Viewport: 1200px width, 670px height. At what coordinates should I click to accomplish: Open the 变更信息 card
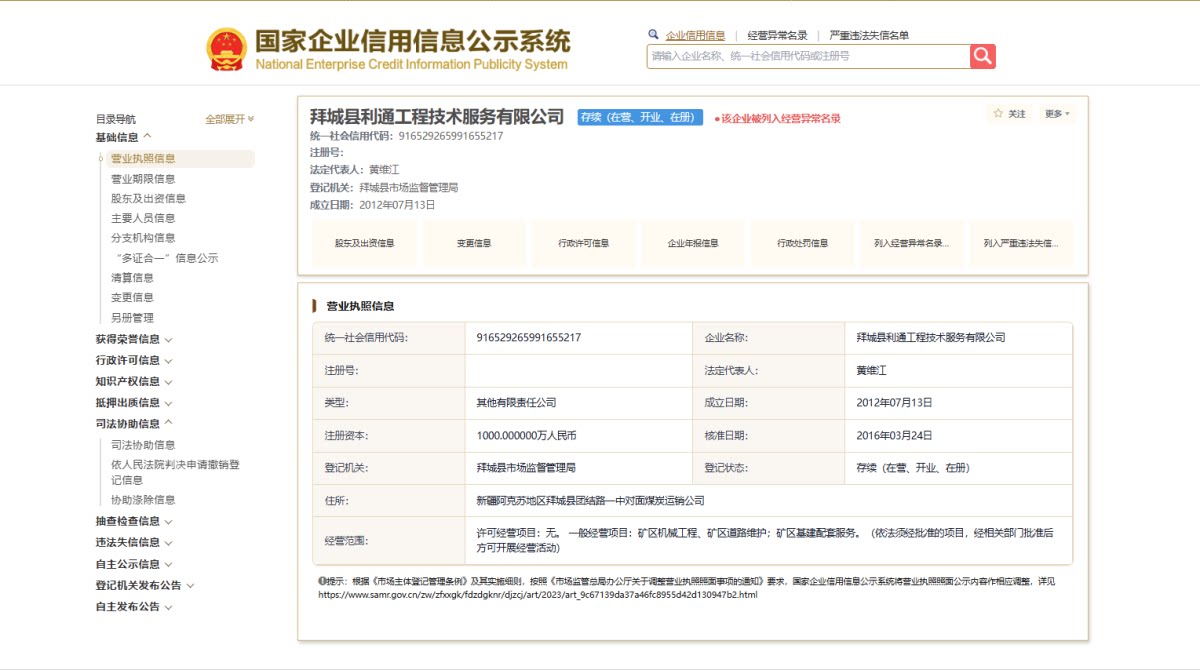[x=474, y=243]
